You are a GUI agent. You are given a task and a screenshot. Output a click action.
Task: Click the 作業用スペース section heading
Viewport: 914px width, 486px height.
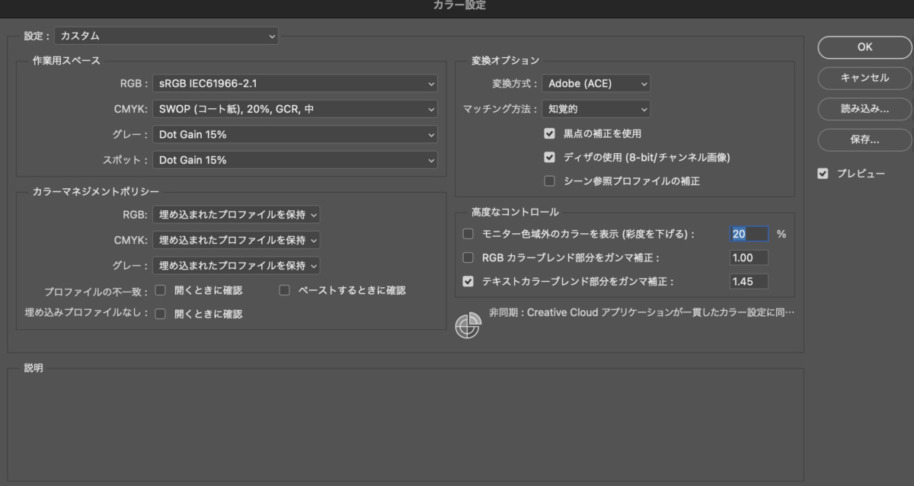pos(66,61)
